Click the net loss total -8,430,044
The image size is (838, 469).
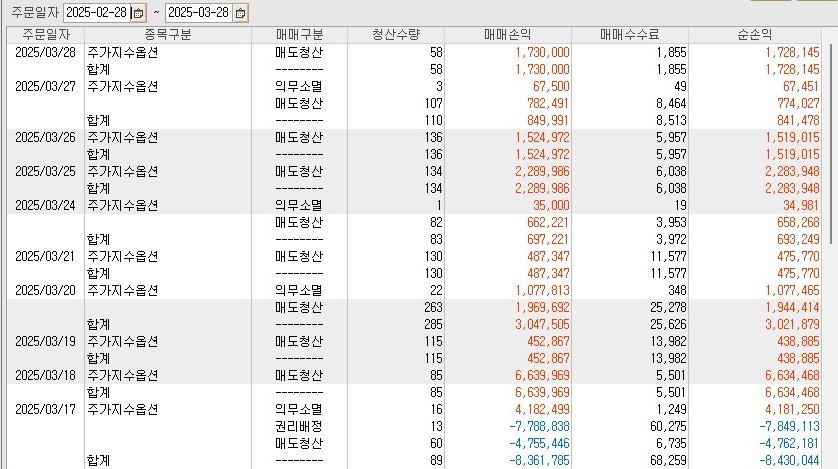tap(789, 460)
